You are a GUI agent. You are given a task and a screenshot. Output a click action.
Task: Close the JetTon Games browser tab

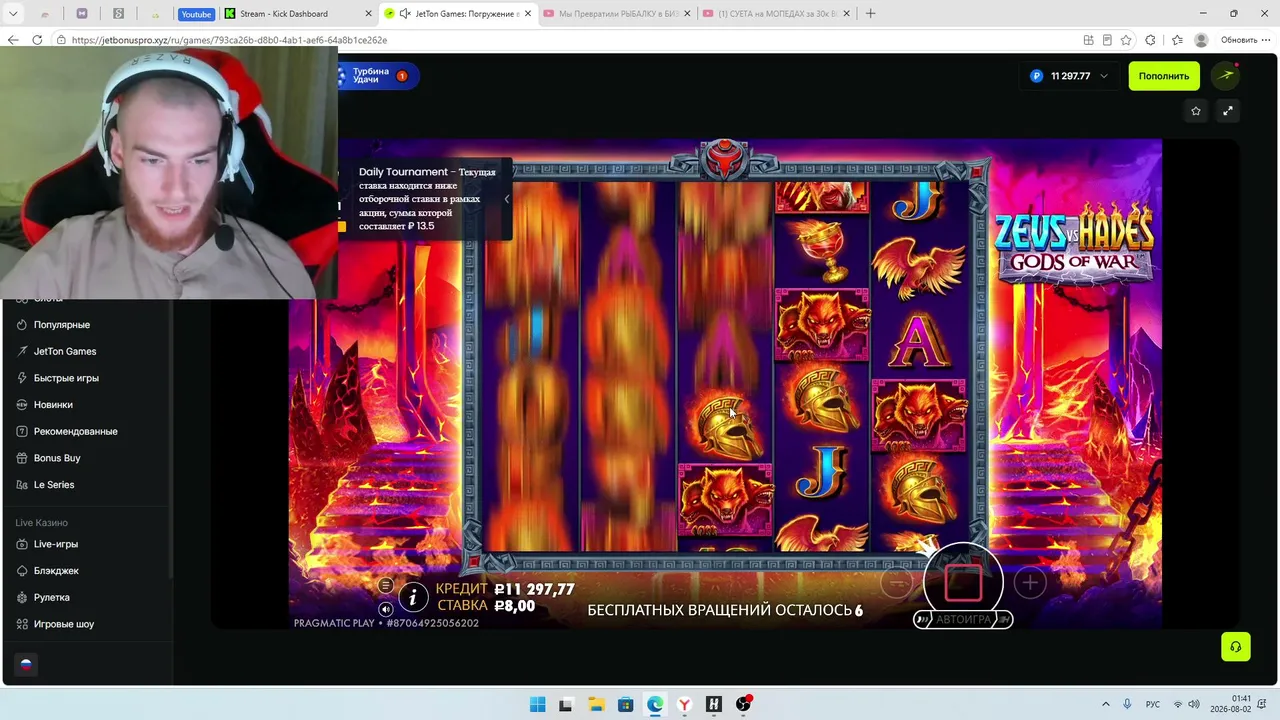point(529,14)
